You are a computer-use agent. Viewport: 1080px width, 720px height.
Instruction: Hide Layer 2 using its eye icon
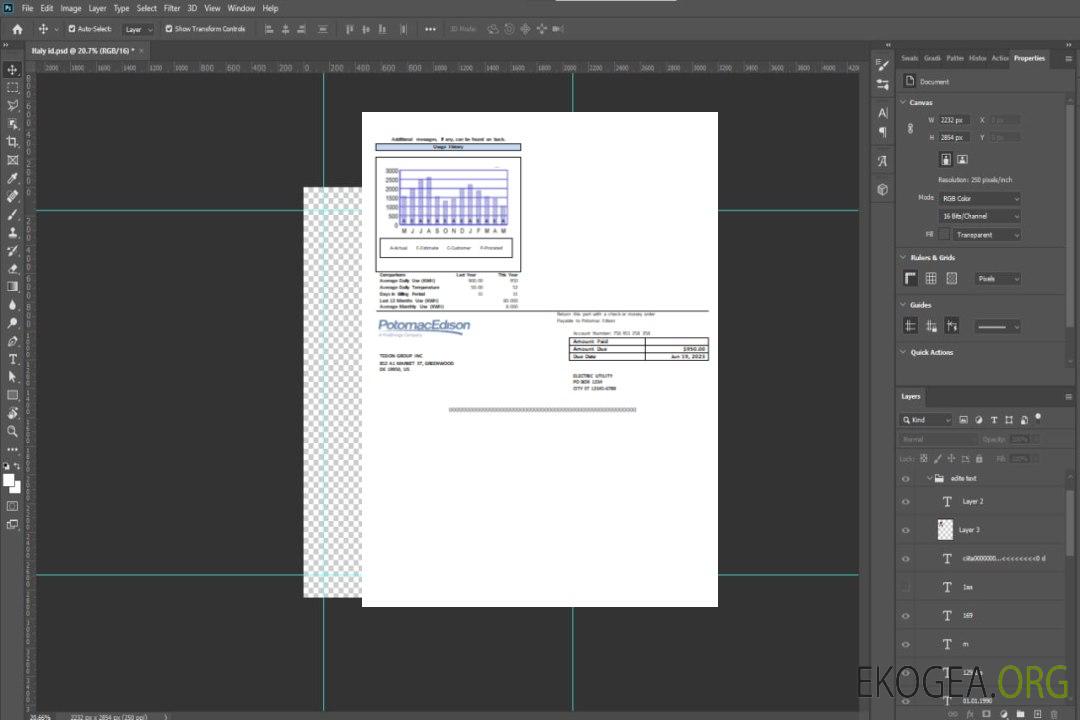(906, 501)
